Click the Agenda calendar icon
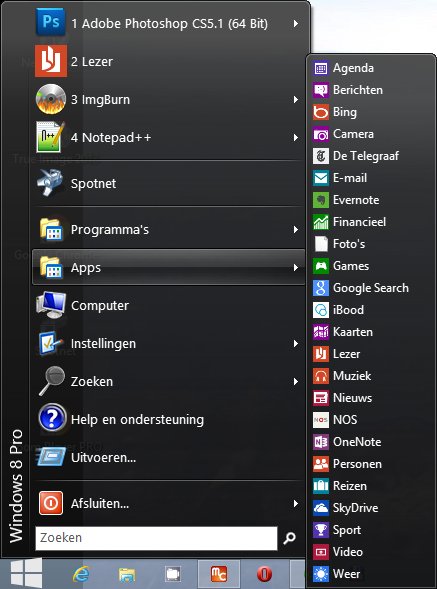437x589 pixels. 321,68
